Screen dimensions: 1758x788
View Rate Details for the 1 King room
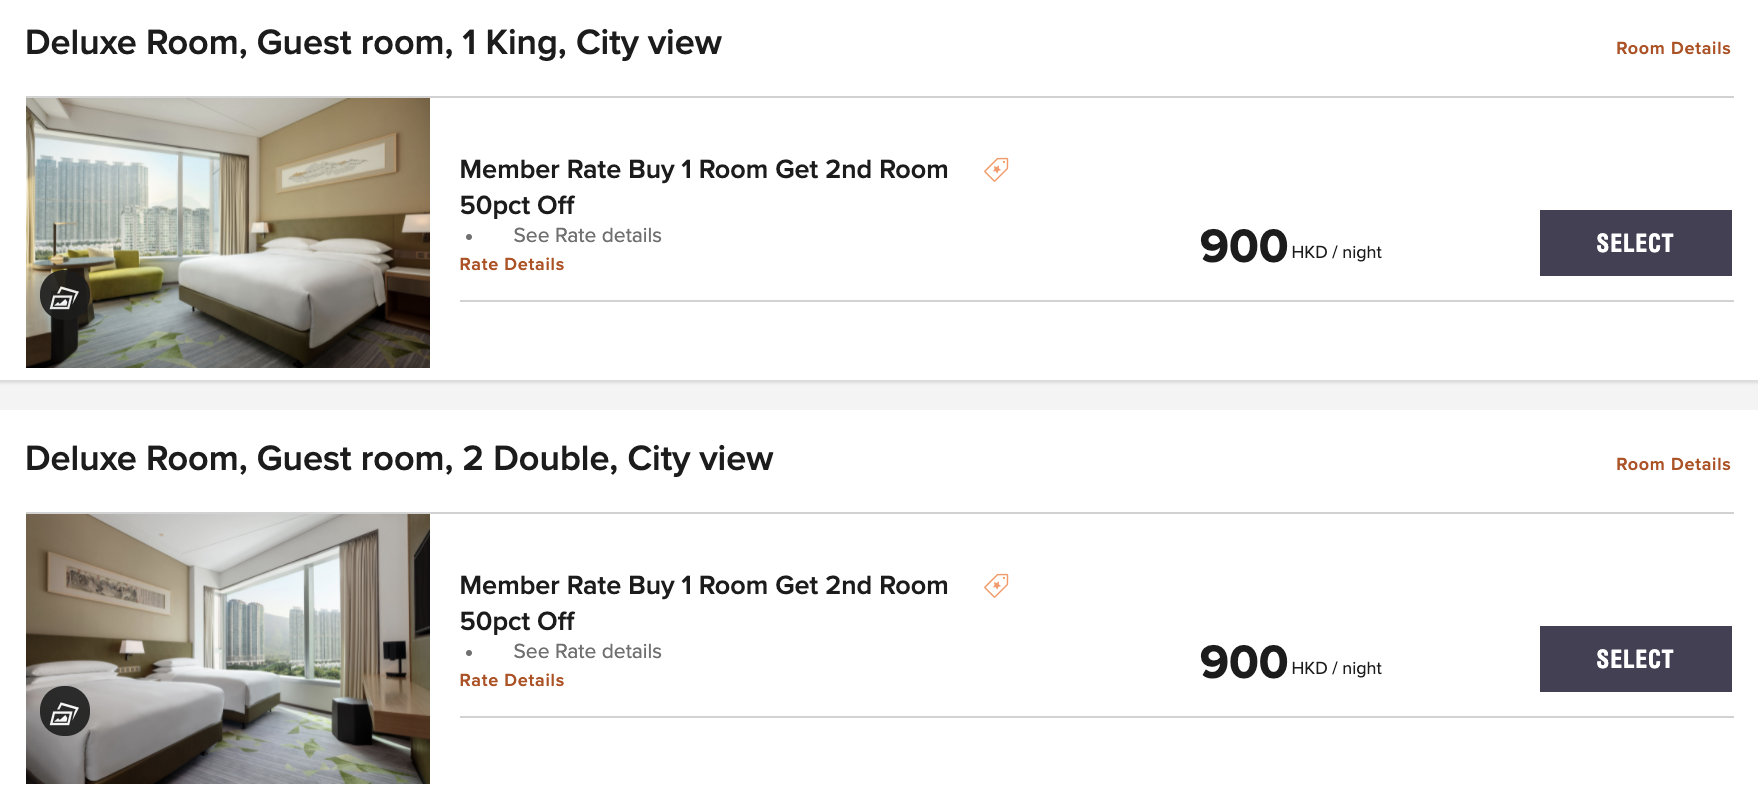[x=512, y=264]
